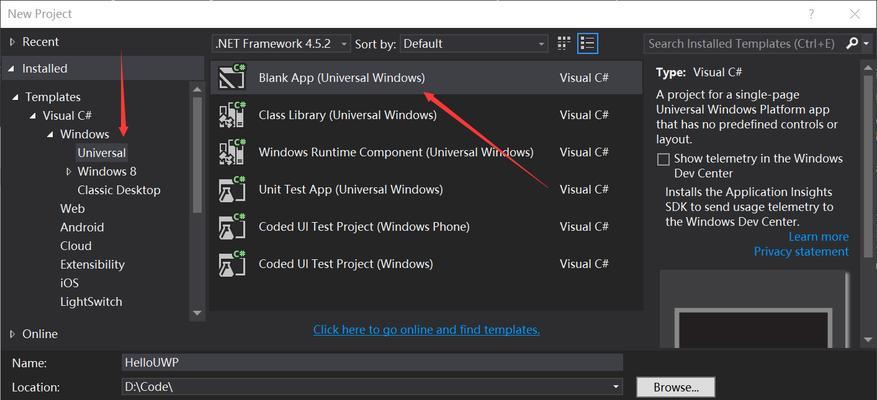This screenshot has height=400, width=877.
Task: Click the Class Library template icon
Action: tap(232, 115)
